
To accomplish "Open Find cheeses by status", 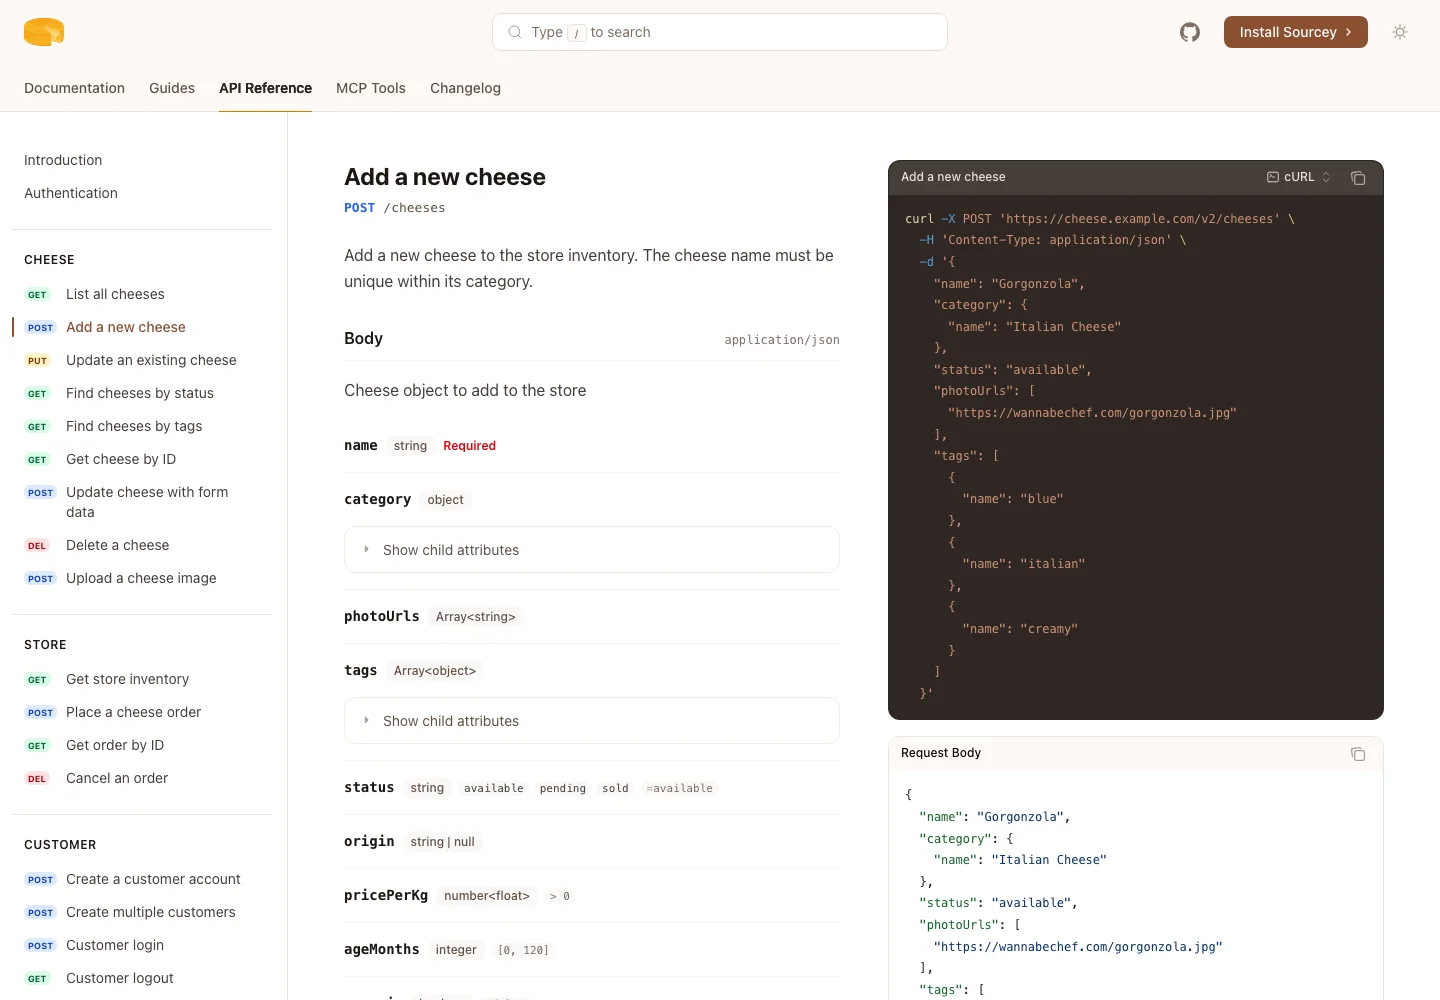I will pos(142,393).
